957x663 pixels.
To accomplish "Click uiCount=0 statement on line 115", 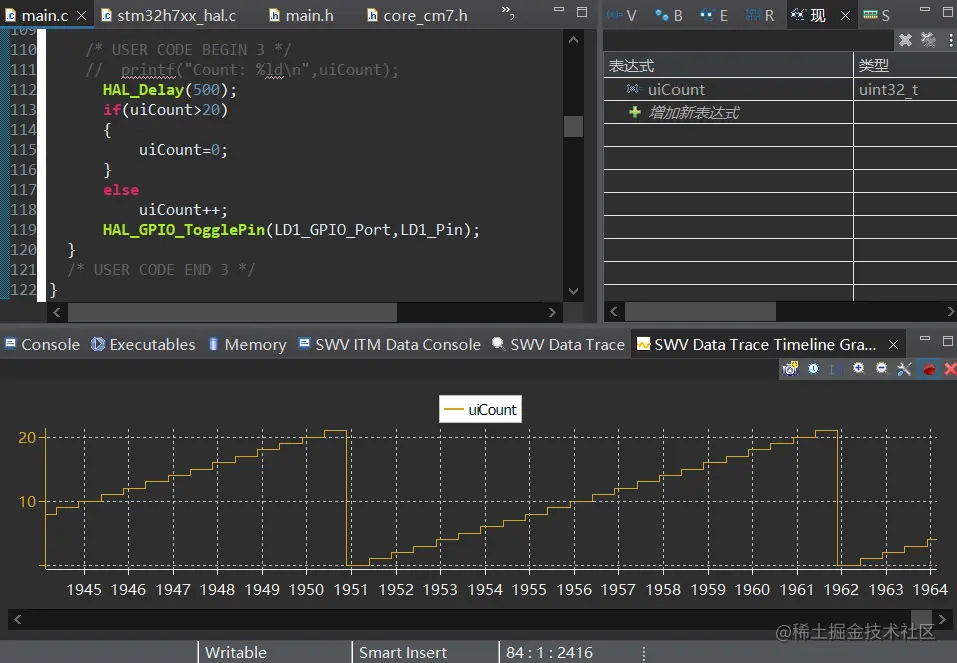I will [183, 150].
